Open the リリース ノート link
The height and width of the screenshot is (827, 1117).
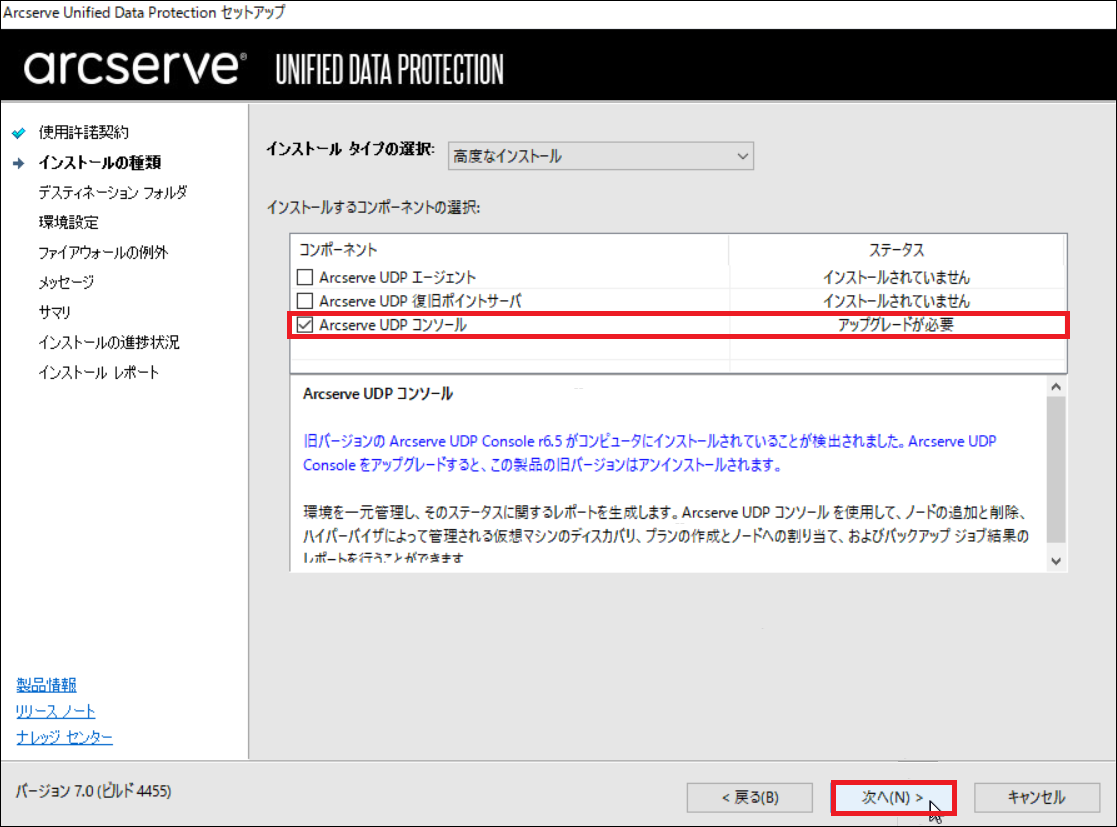click(56, 711)
